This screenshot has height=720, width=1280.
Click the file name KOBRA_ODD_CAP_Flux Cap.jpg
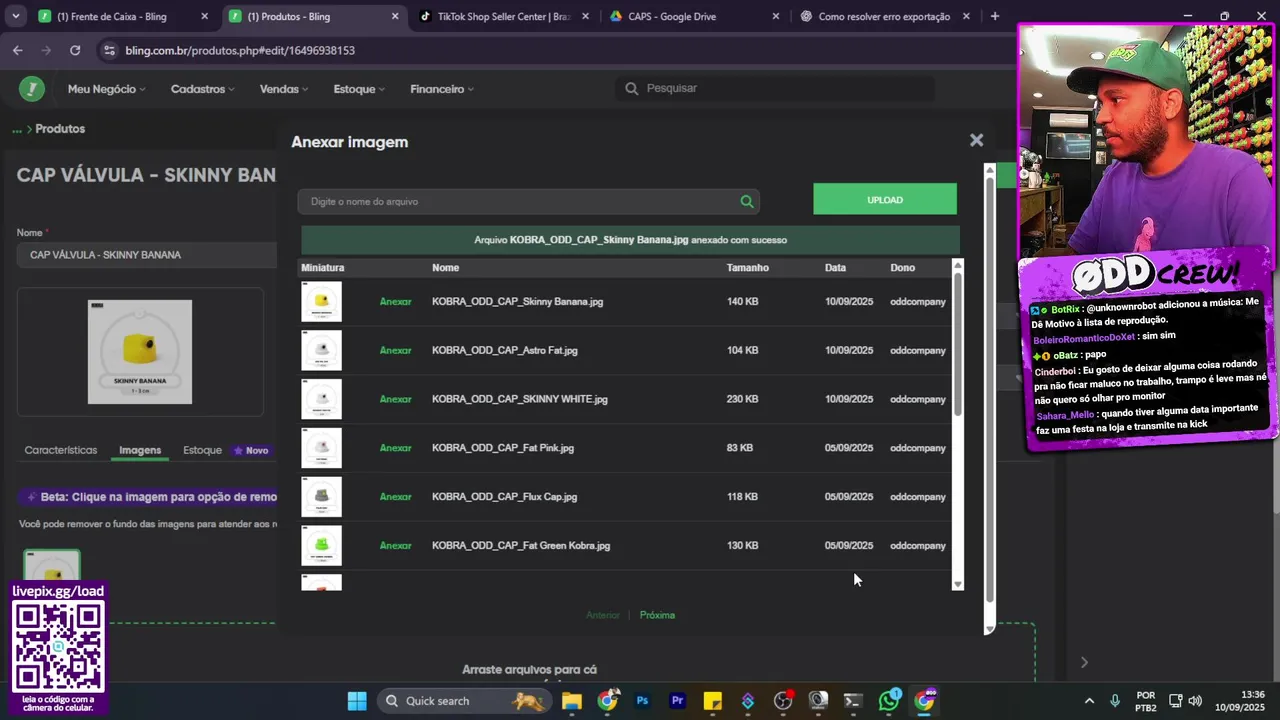(x=504, y=497)
